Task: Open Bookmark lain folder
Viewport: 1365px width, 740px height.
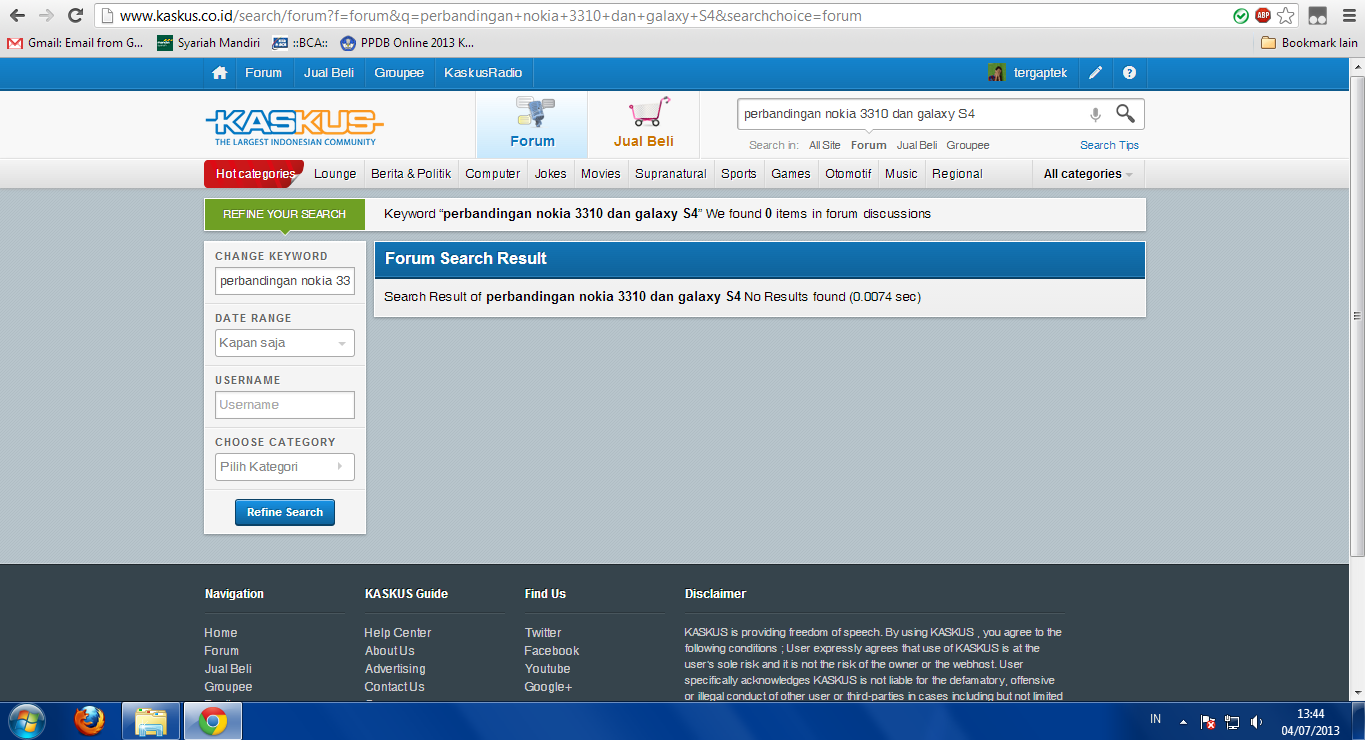Action: click(x=1309, y=43)
